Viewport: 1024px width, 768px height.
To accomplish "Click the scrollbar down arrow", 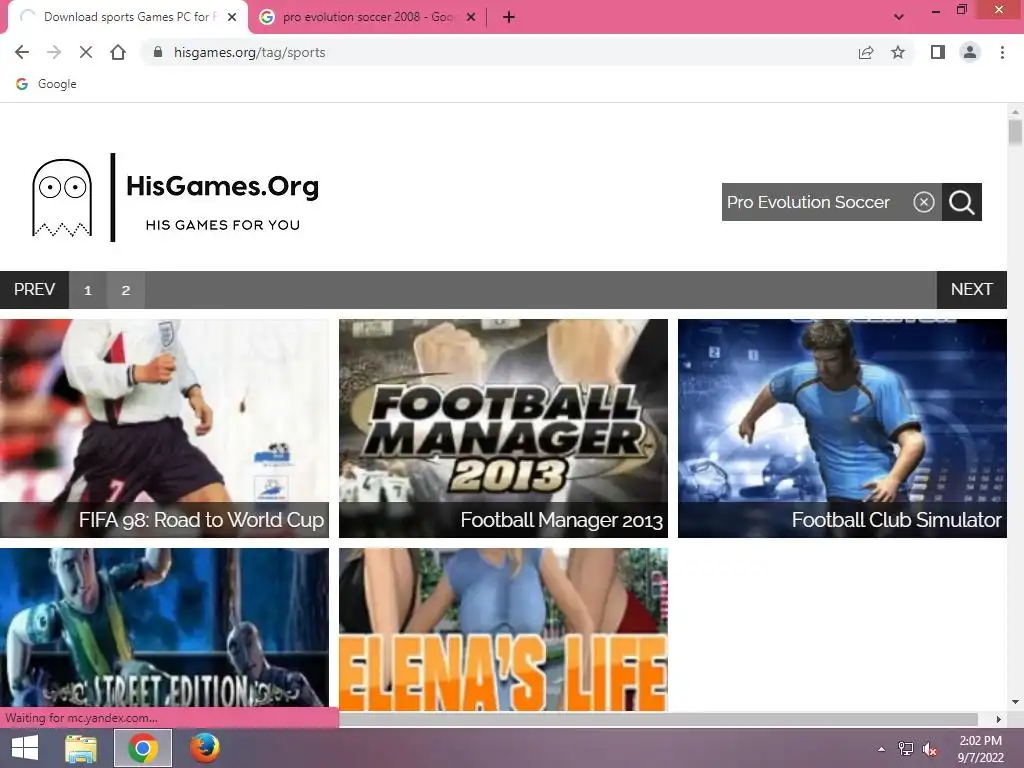I will [1015, 702].
